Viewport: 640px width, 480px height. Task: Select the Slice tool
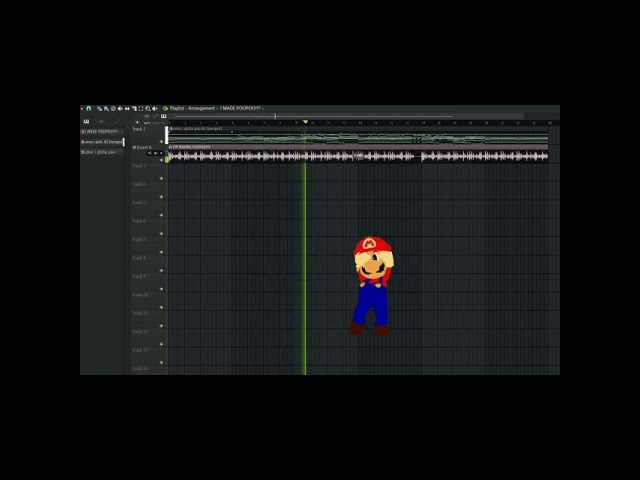(134, 109)
